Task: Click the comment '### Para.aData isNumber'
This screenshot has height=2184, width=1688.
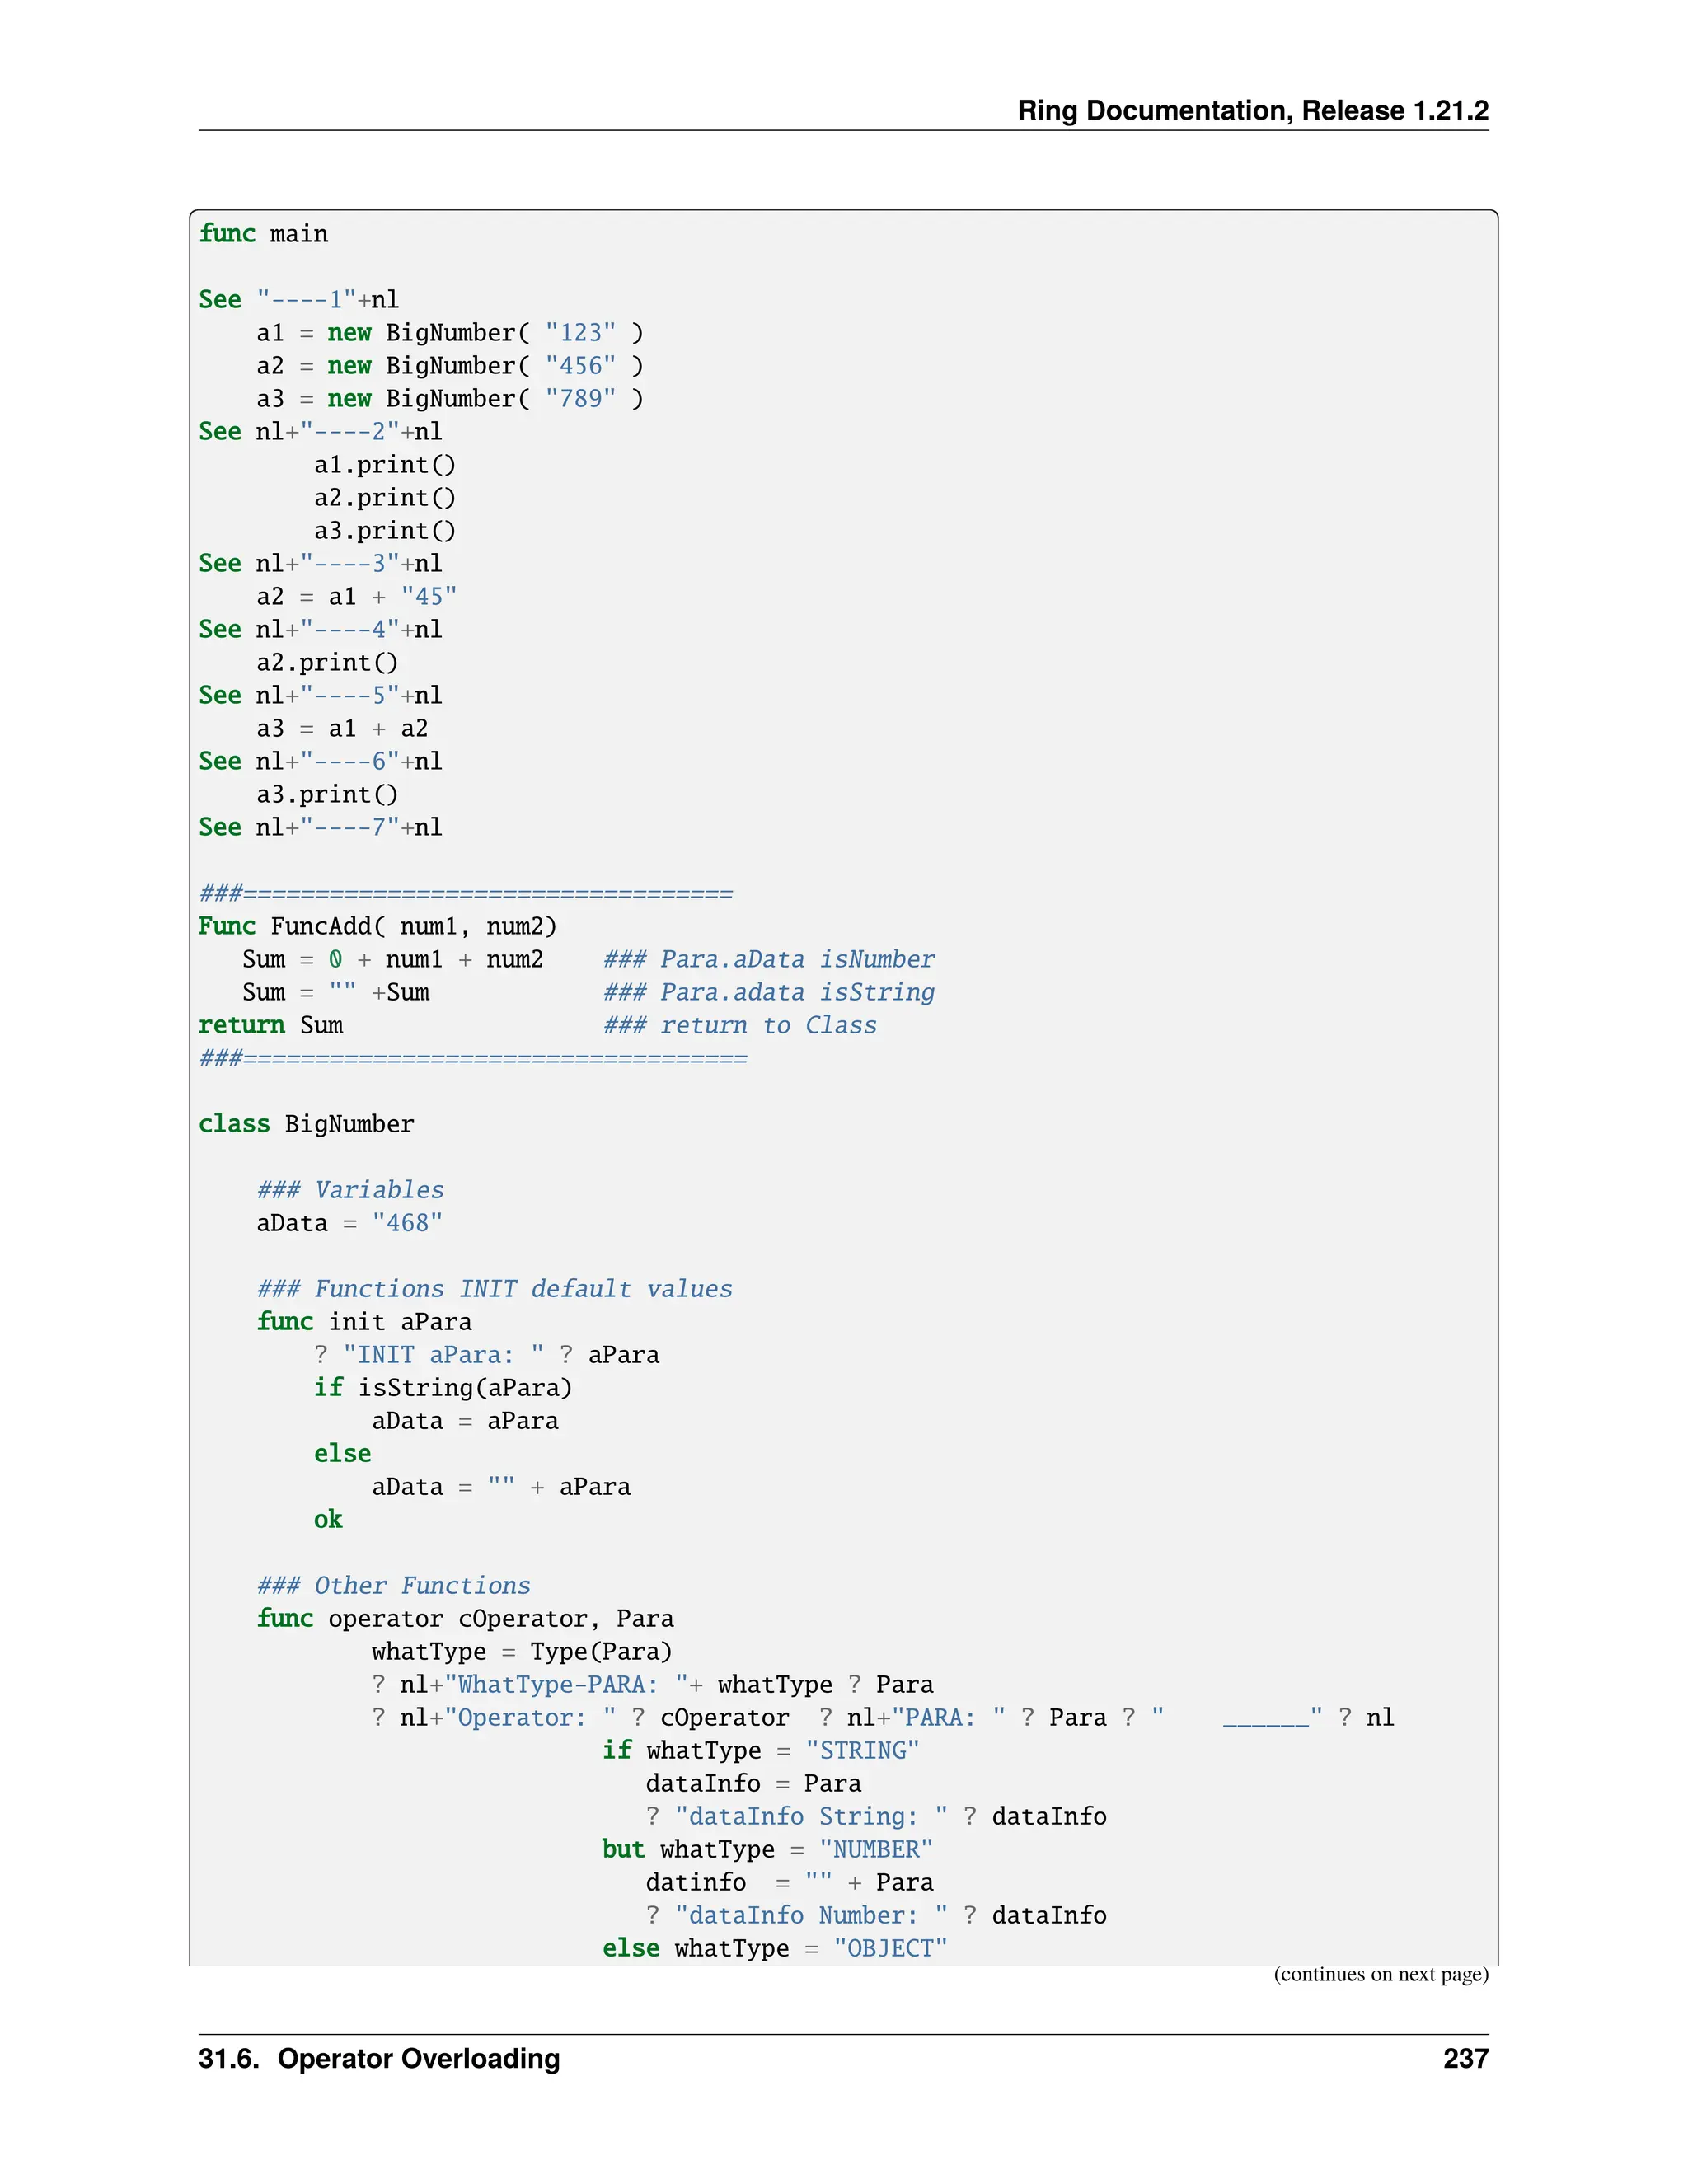Action: 768,959
